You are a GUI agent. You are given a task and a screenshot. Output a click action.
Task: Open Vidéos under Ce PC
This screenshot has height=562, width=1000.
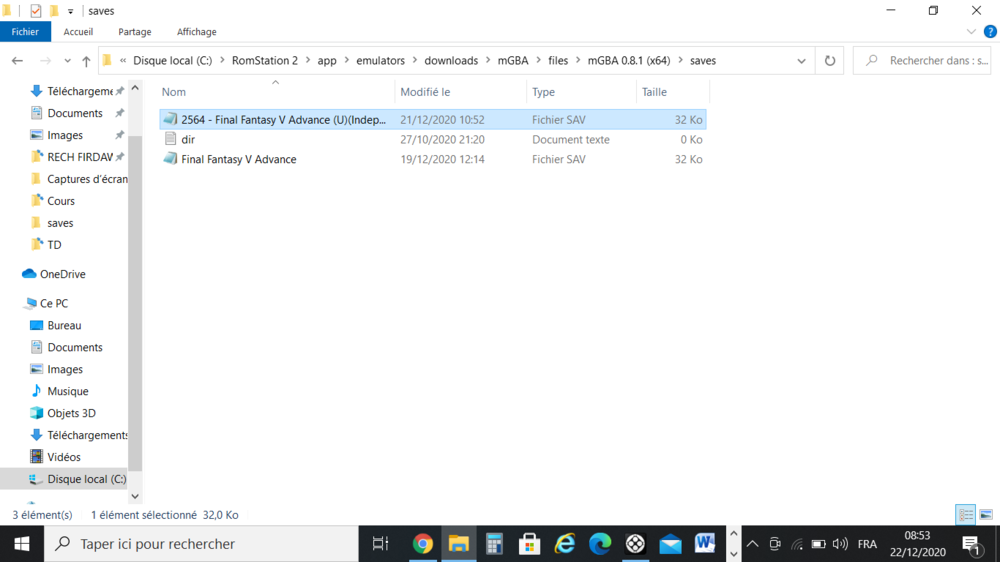(x=64, y=457)
